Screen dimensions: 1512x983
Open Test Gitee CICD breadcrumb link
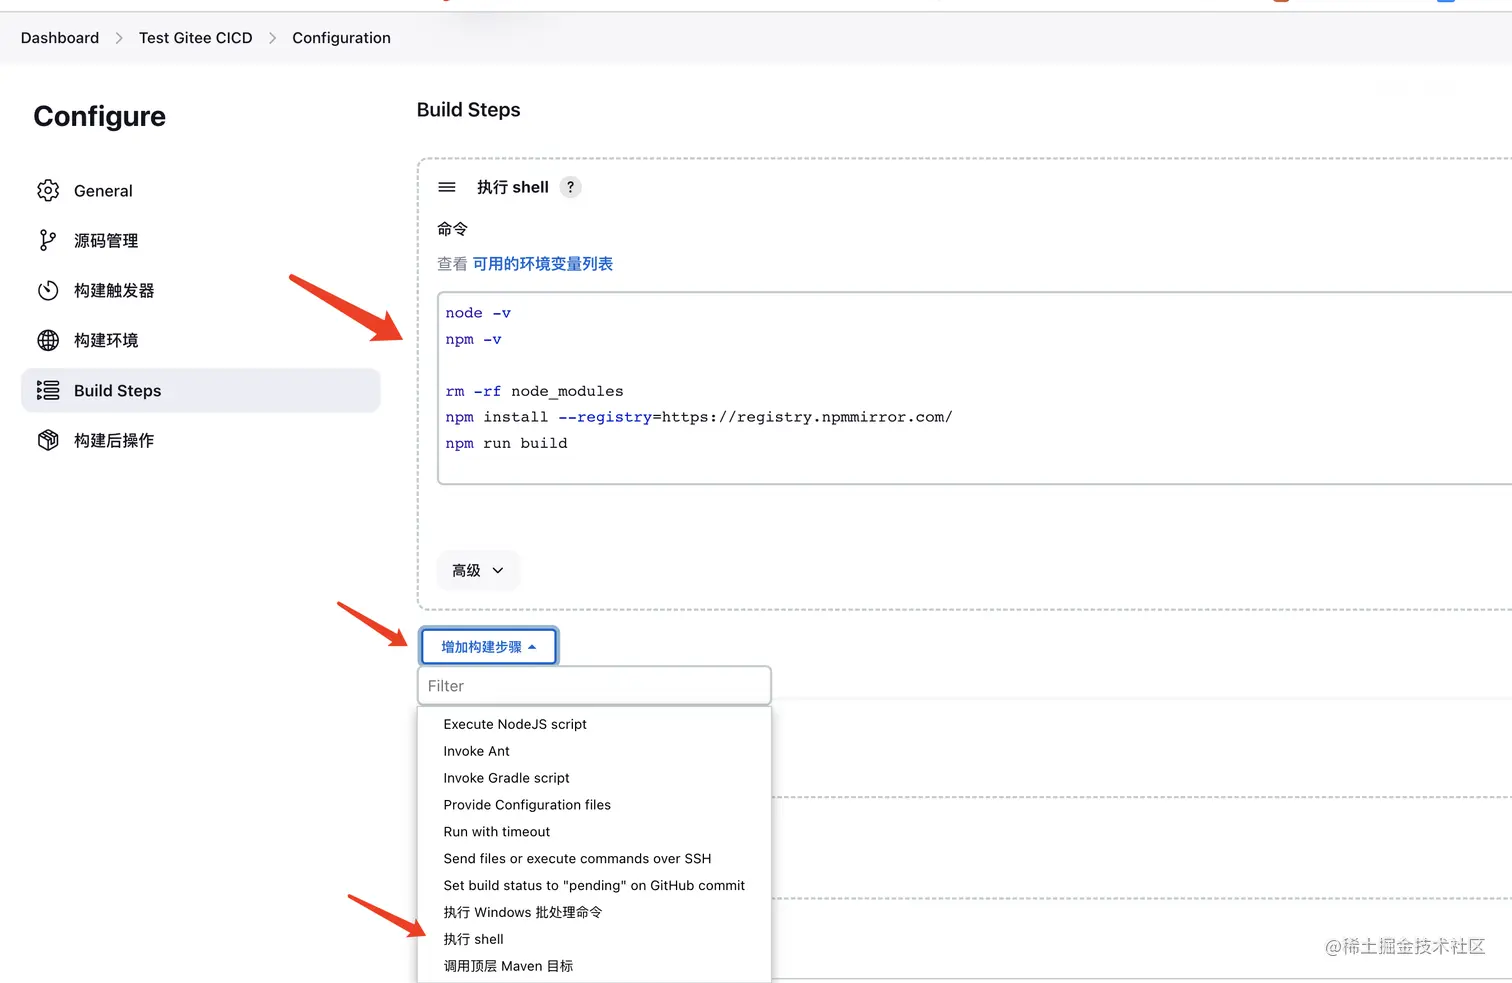(x=196, y=38)
